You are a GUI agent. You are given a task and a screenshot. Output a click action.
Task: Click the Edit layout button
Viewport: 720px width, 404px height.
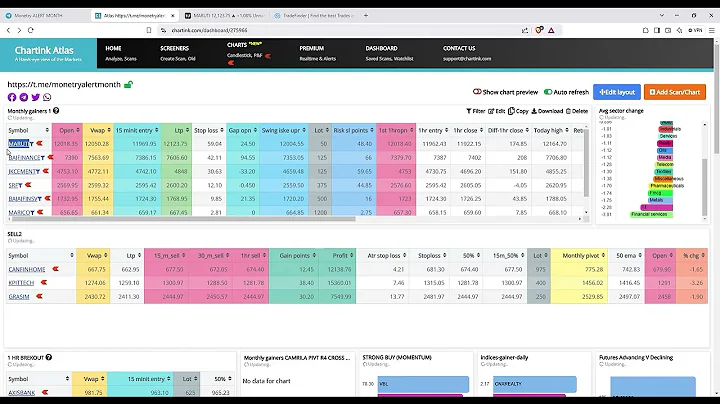[x=617, y=92]
